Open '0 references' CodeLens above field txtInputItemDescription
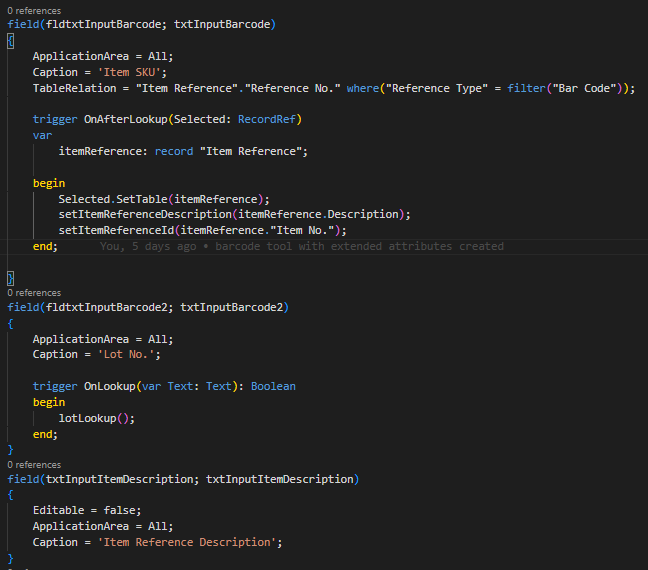 point(34,465)
